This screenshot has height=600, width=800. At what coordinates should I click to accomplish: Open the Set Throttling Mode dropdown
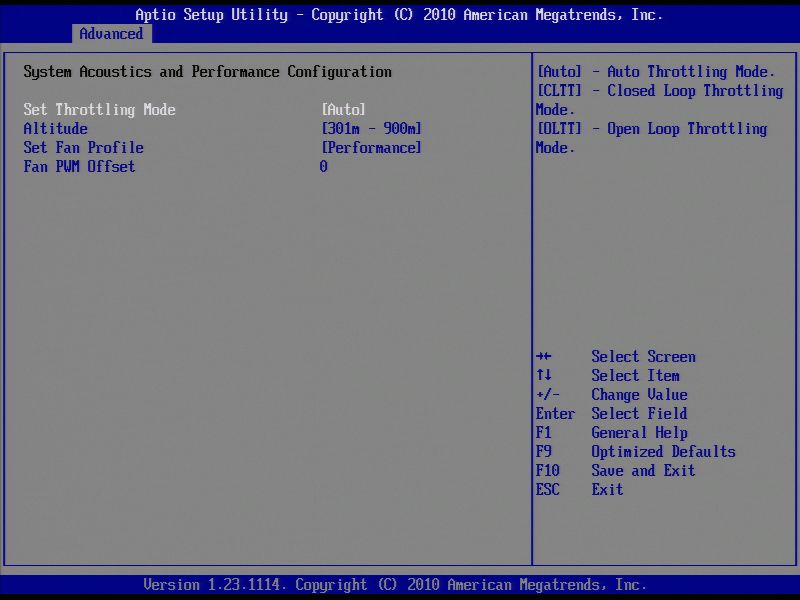pyautogui.click(x=344, y=109)
